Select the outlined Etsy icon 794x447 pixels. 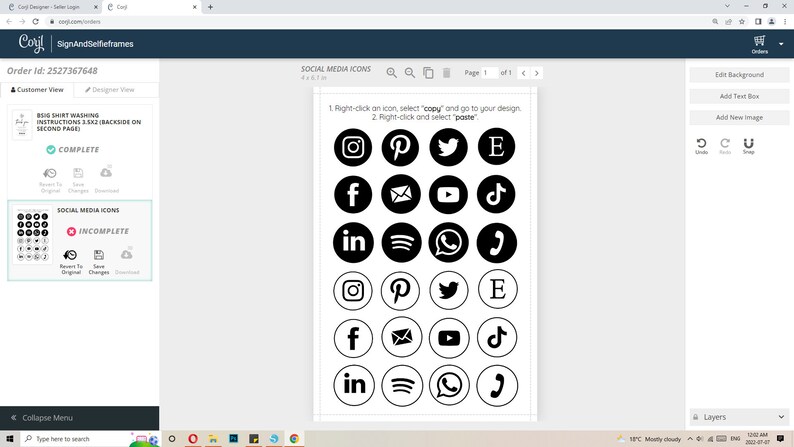click(498, 289)
